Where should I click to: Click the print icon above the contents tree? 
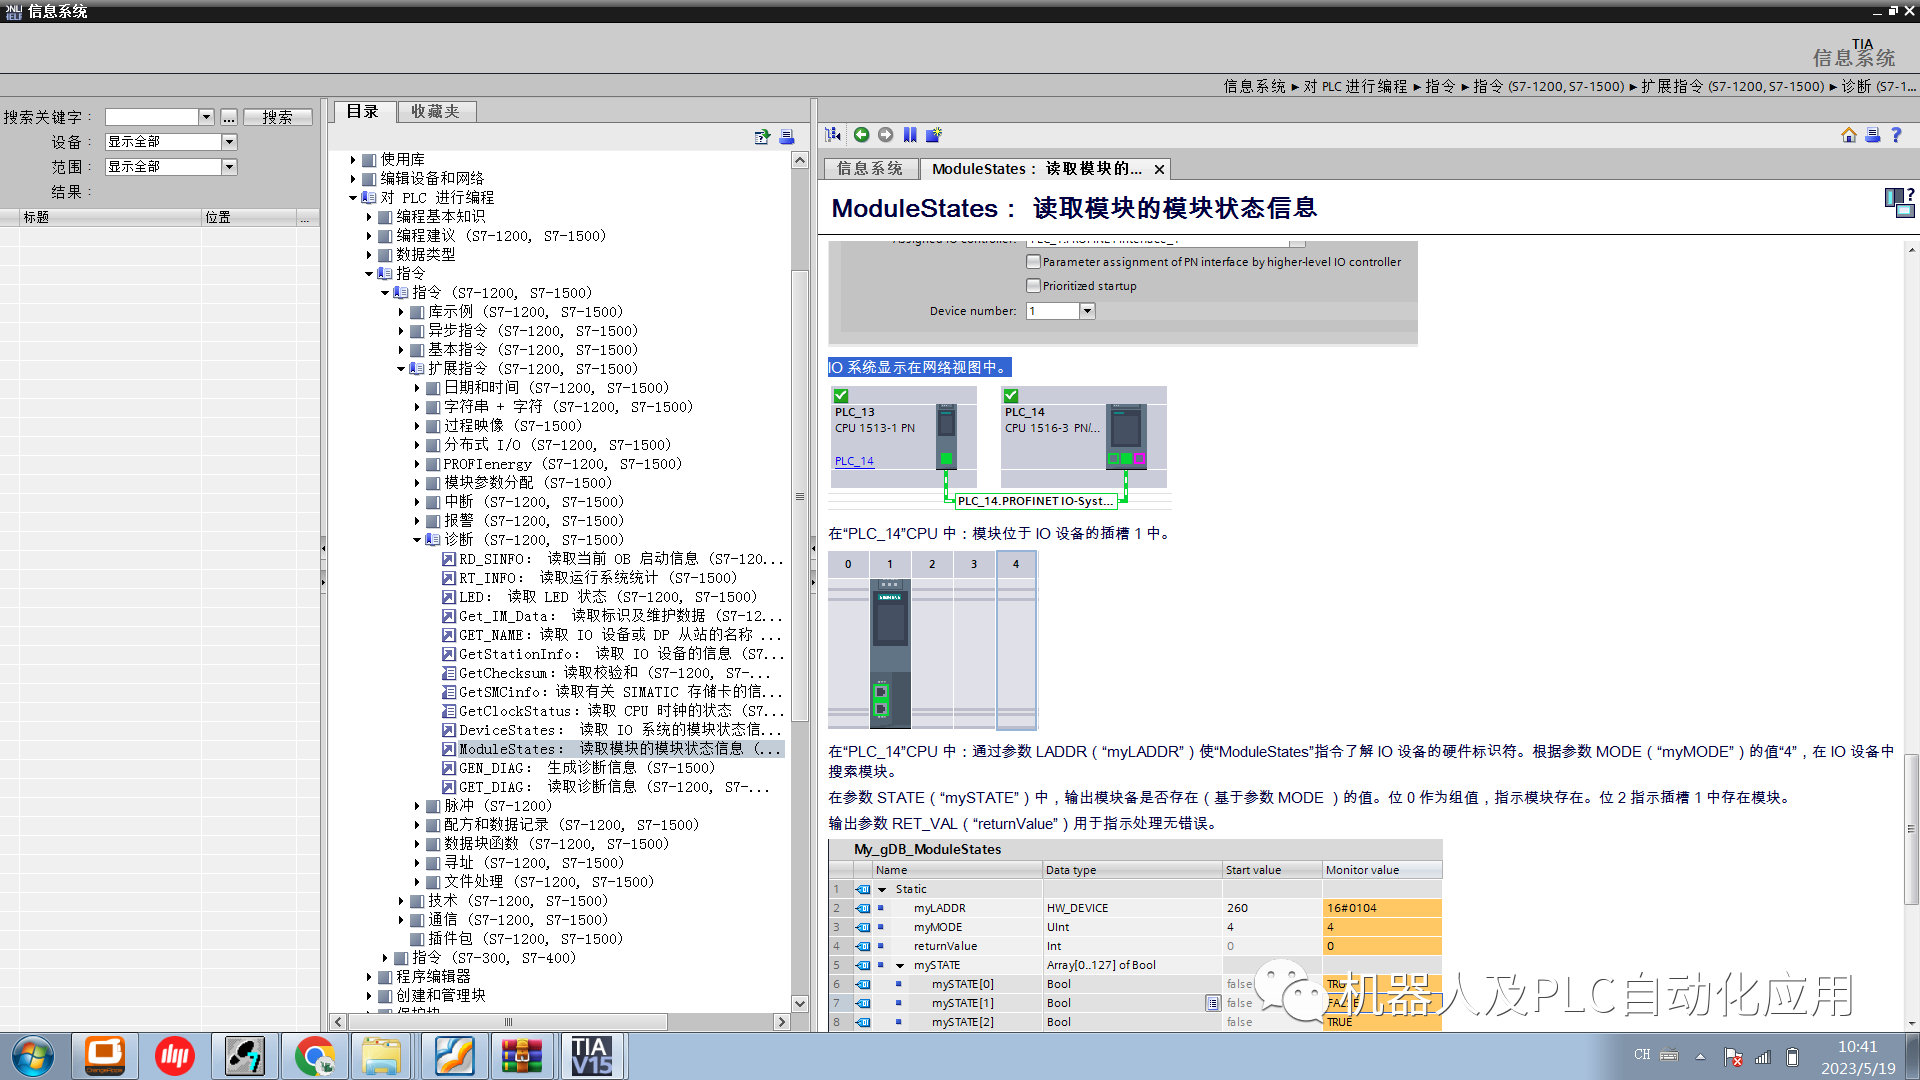coord(787,137)
